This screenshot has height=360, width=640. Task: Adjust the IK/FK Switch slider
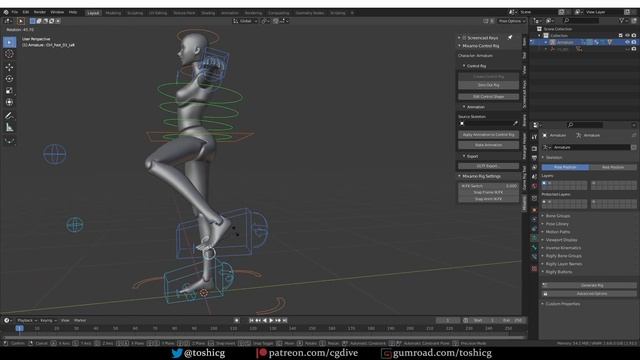pyautogui.click(x=488, y=186)
